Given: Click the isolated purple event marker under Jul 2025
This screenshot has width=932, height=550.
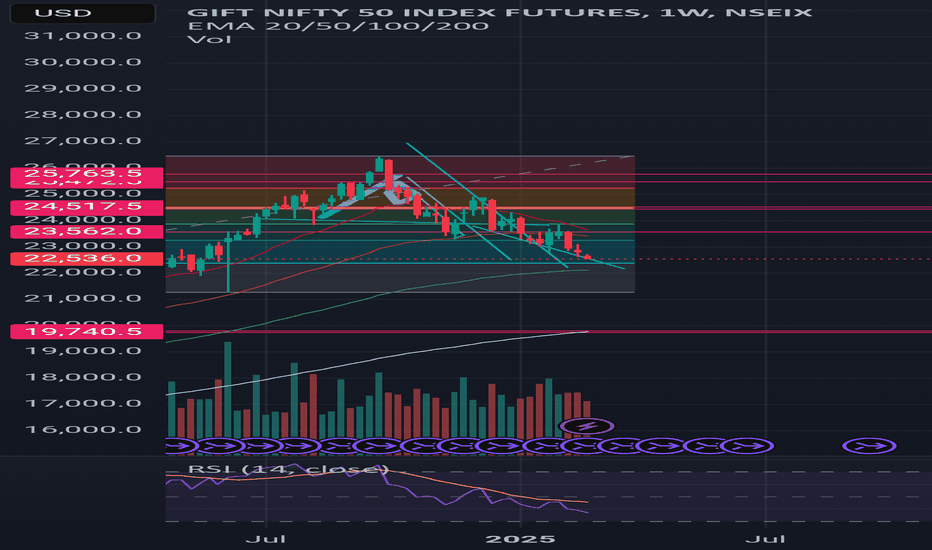Looking at the screenshot, I should [869, 446].
